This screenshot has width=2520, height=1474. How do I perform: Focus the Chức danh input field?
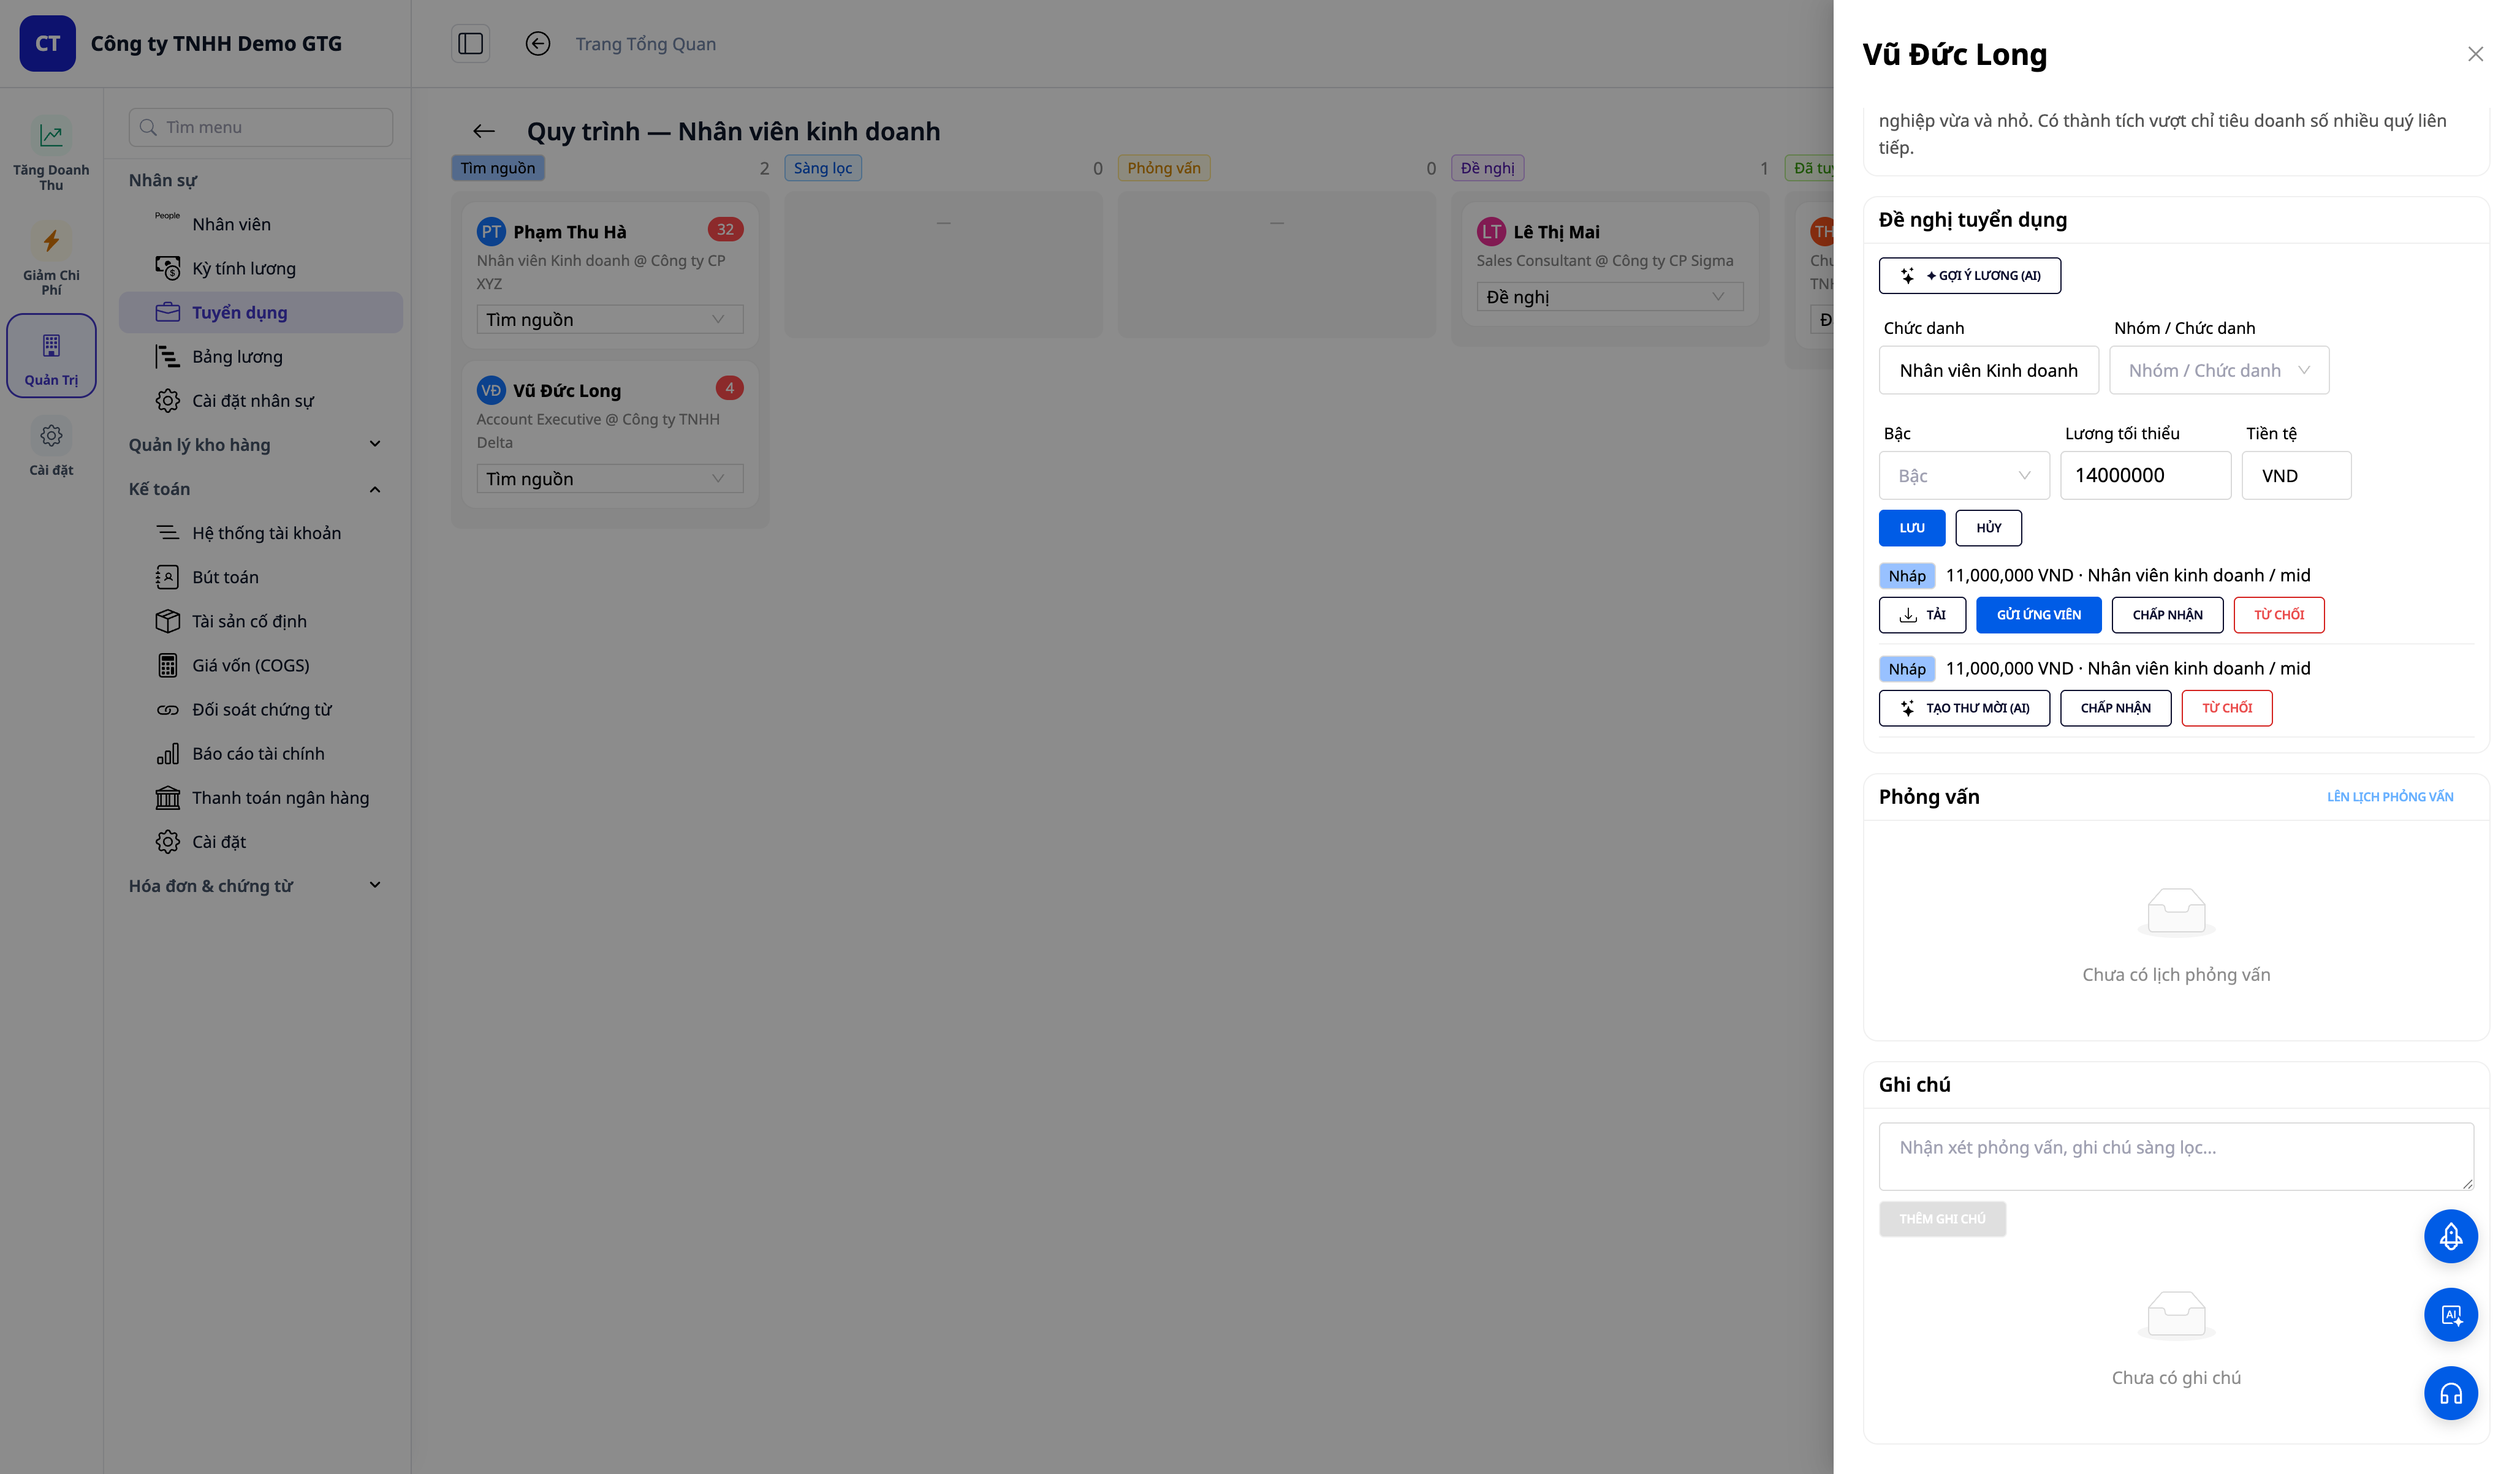1988,370
